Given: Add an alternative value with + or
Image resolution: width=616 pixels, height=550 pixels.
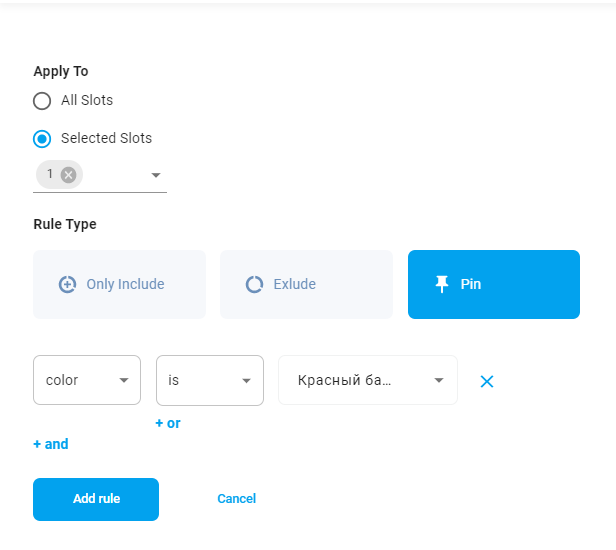Looking at the screenshot, I should pyautogui.click(x=168, y=423).
